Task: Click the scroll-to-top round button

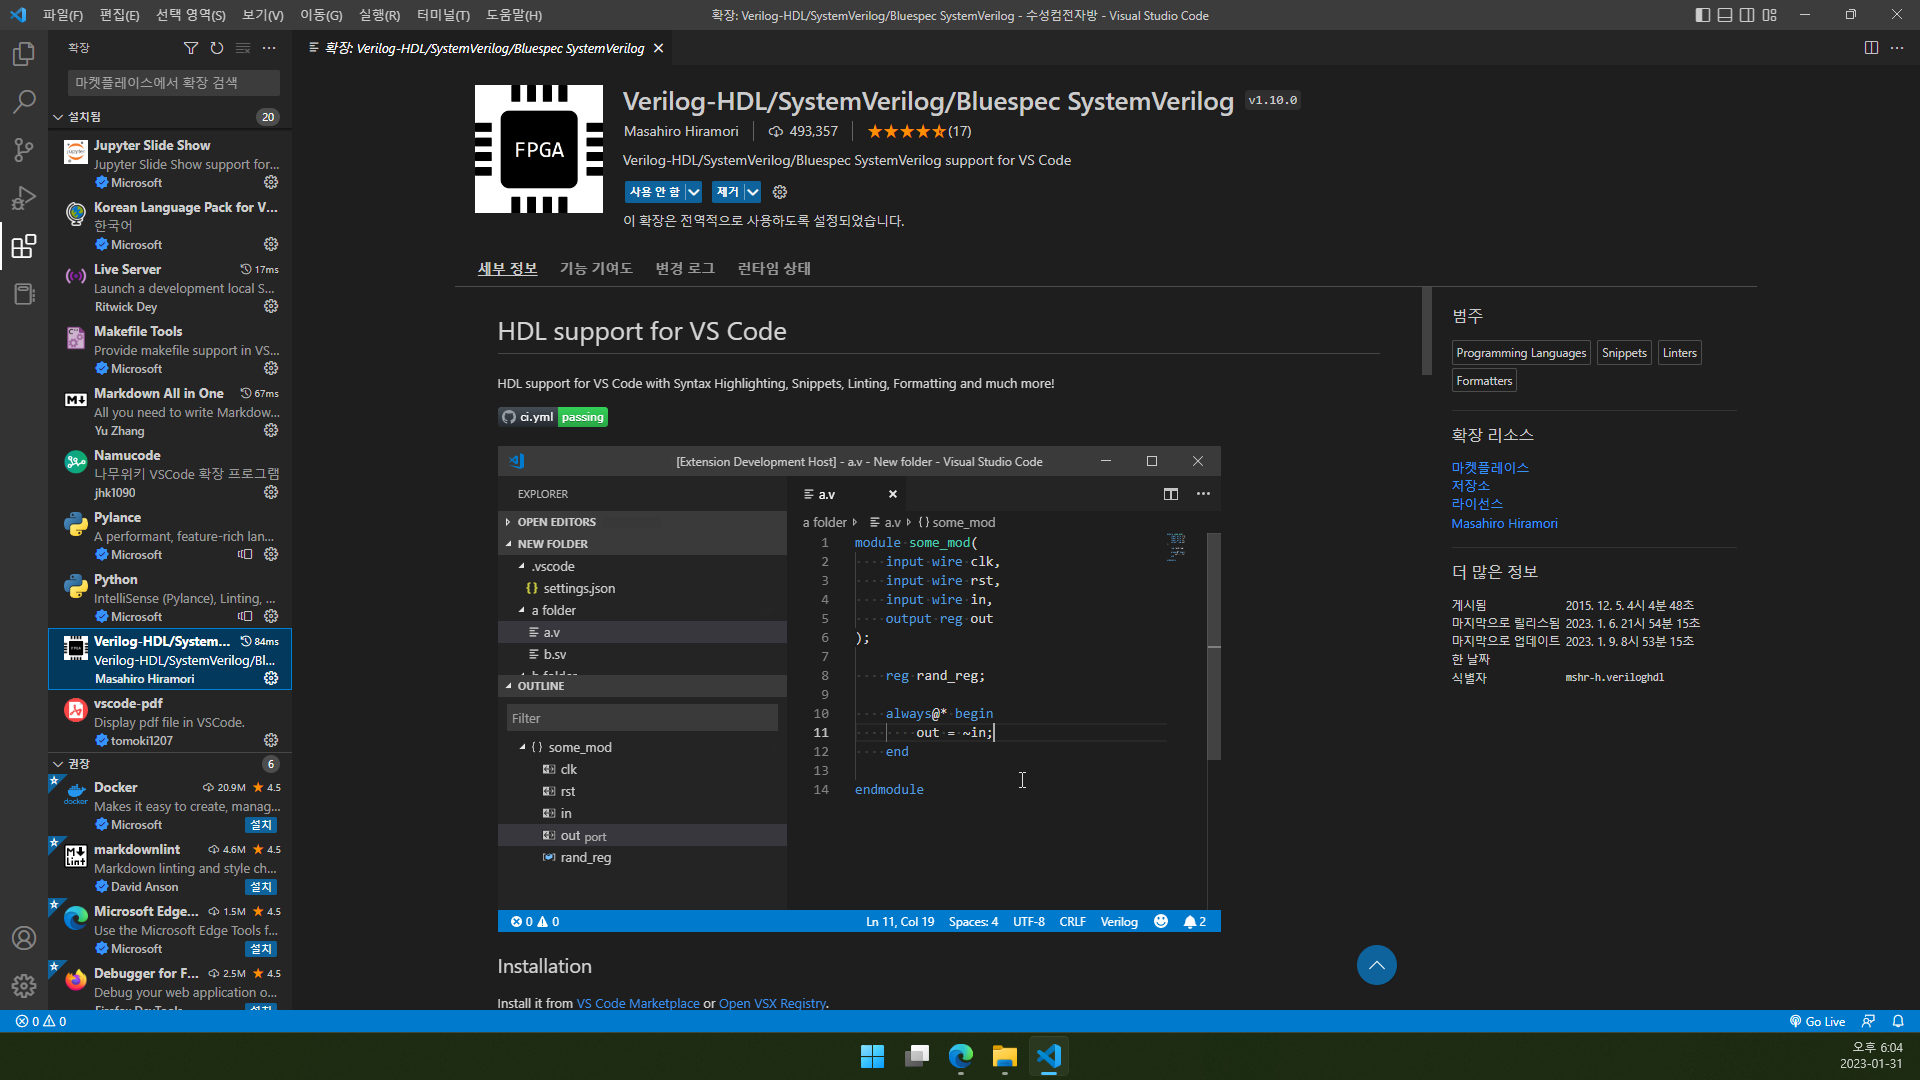Action: pos(1377,965)
